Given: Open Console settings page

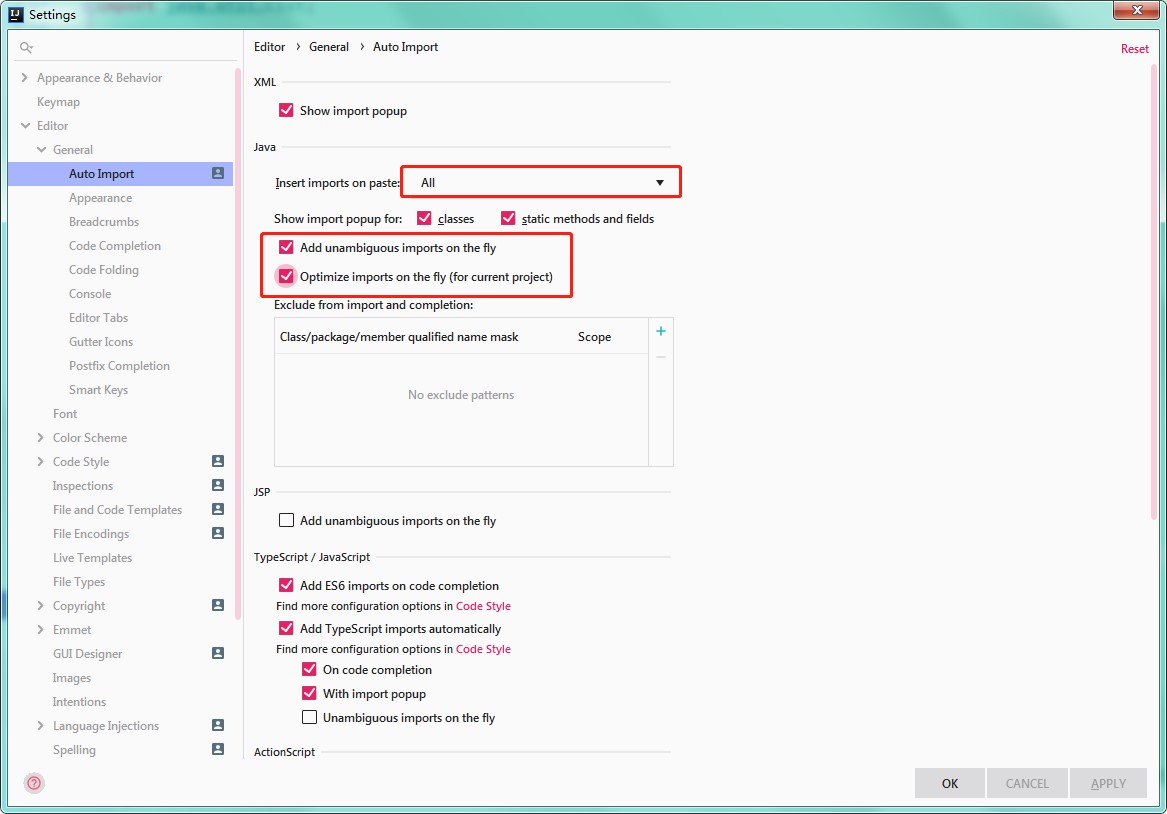Looking at the screenshot, I should (90, 294).
